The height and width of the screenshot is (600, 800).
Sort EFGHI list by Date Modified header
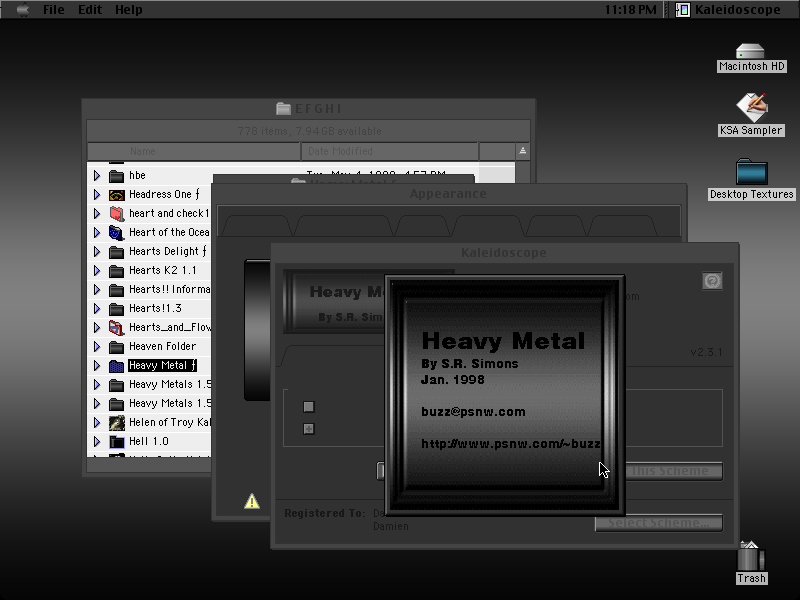click(390, 152)
